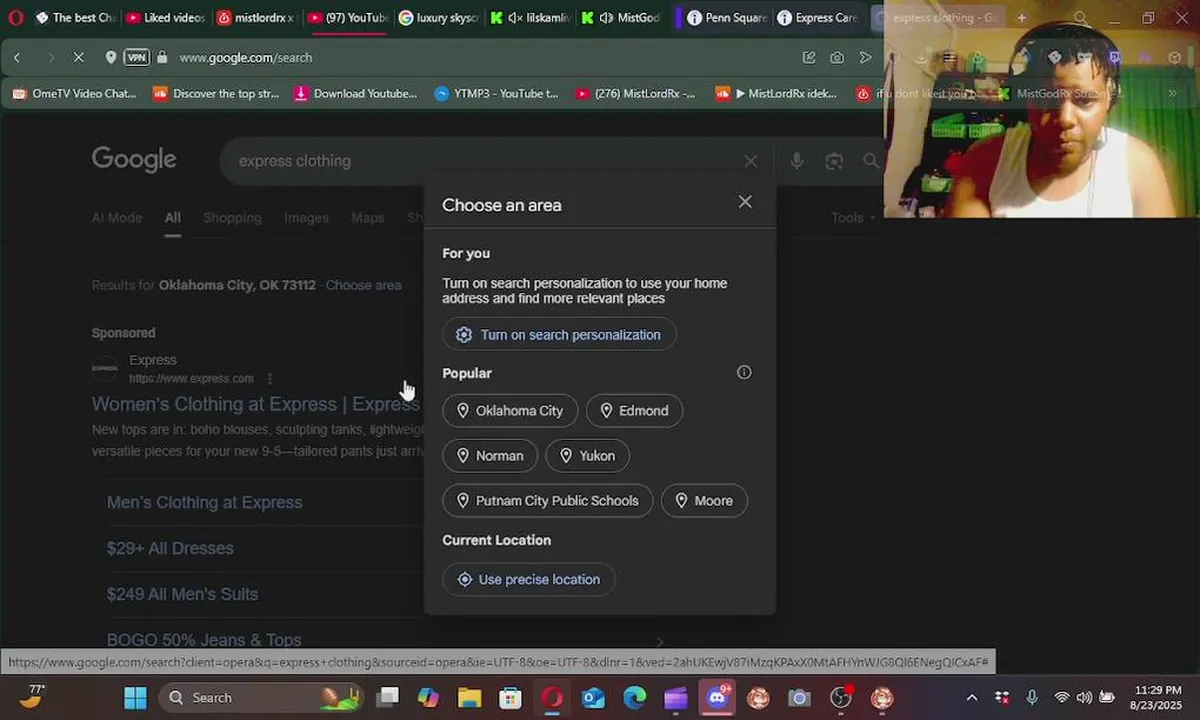Open the Shopping results tab
This screenshot has width=1200, height=720.
[x=232, y=218]
